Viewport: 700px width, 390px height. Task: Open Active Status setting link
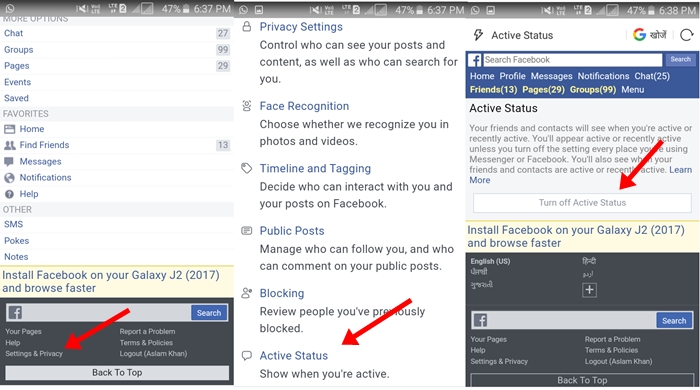pos(294,356)
